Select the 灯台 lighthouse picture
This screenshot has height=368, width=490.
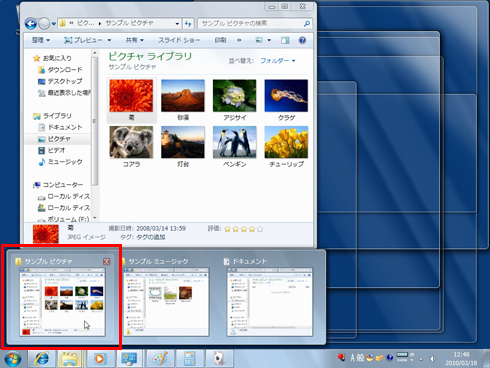click(x=183, y=146)
